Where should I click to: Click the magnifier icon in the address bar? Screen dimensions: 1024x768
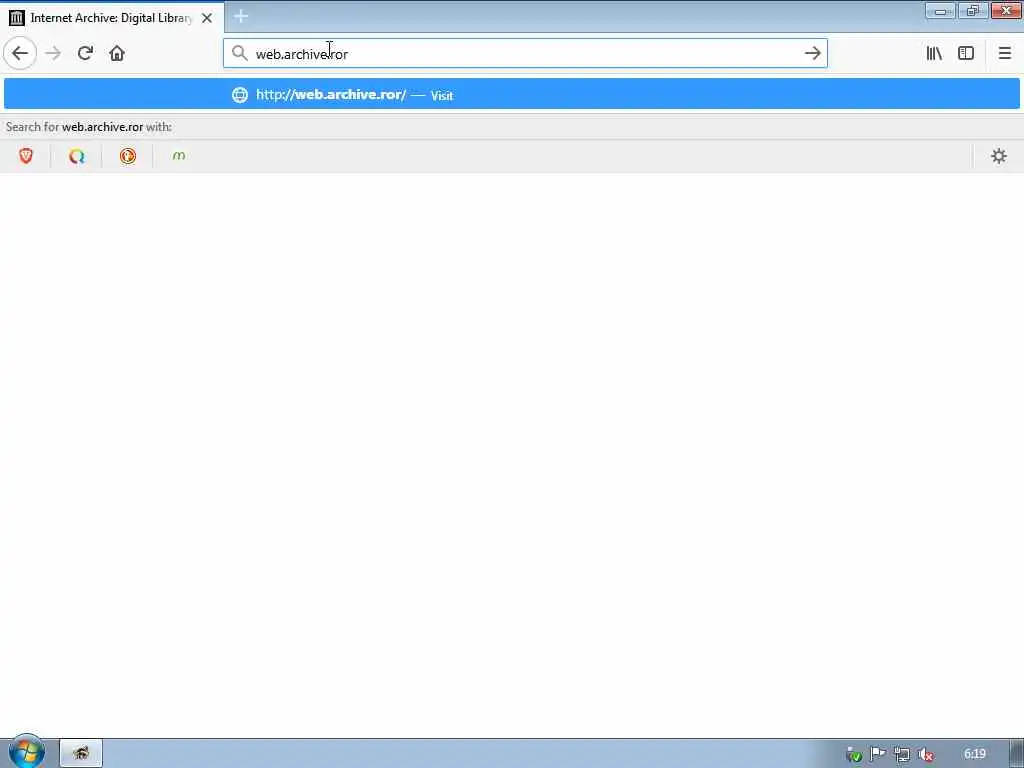(x=240, y=53)
